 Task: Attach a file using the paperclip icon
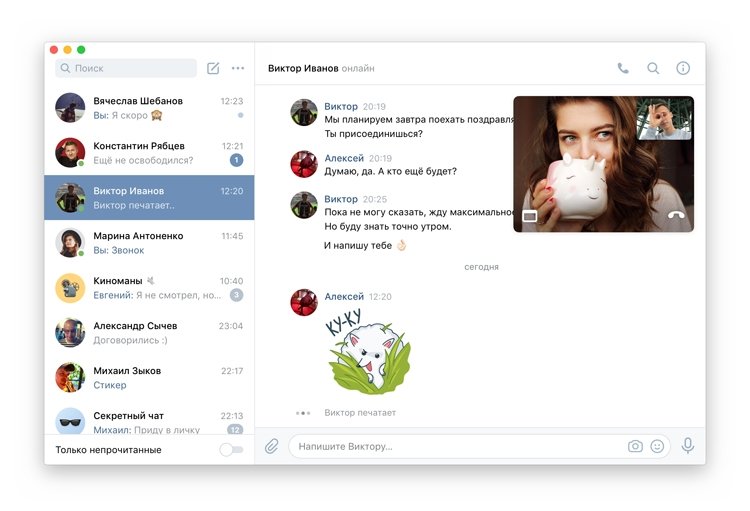pos(272,446)
